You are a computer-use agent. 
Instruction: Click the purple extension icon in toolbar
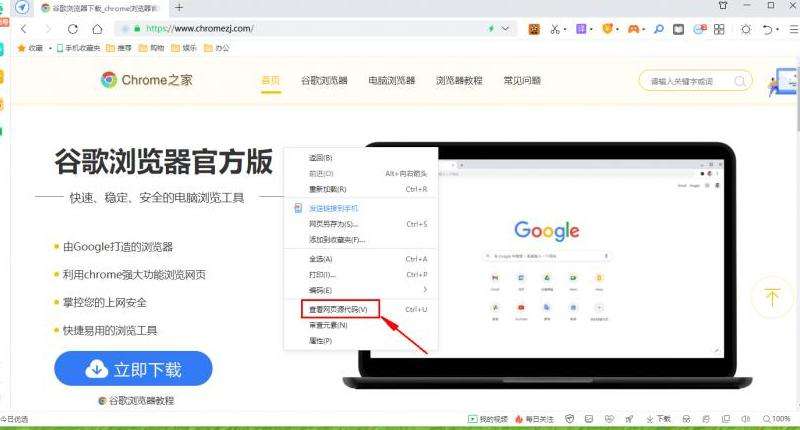click(581, 29)
